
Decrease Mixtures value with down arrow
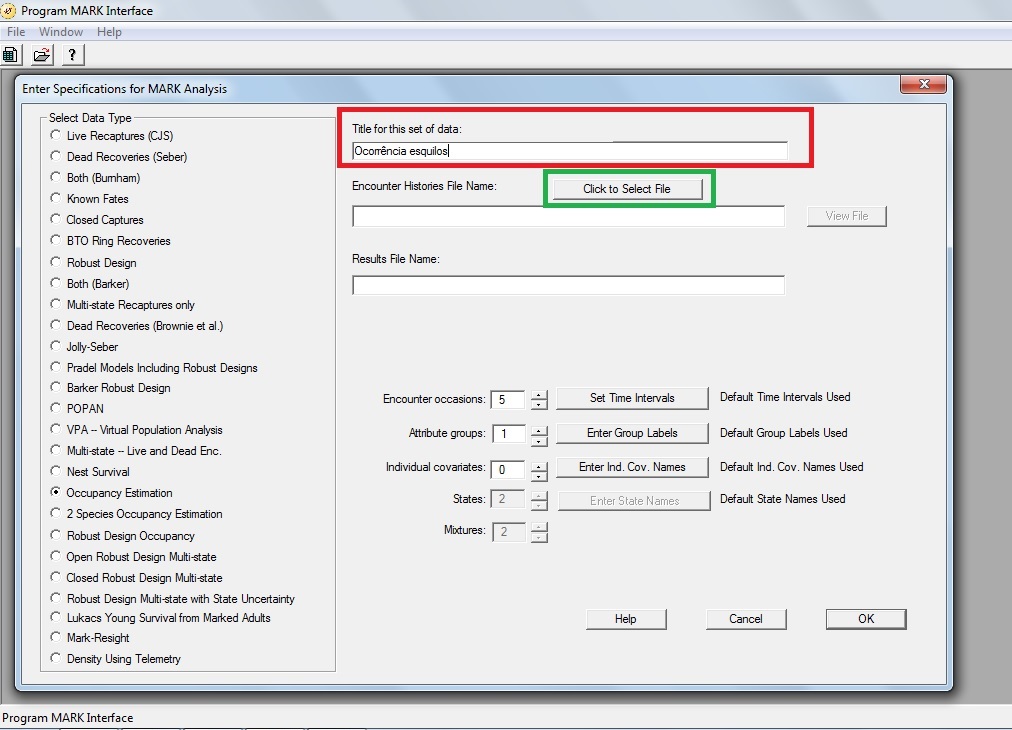539,537
